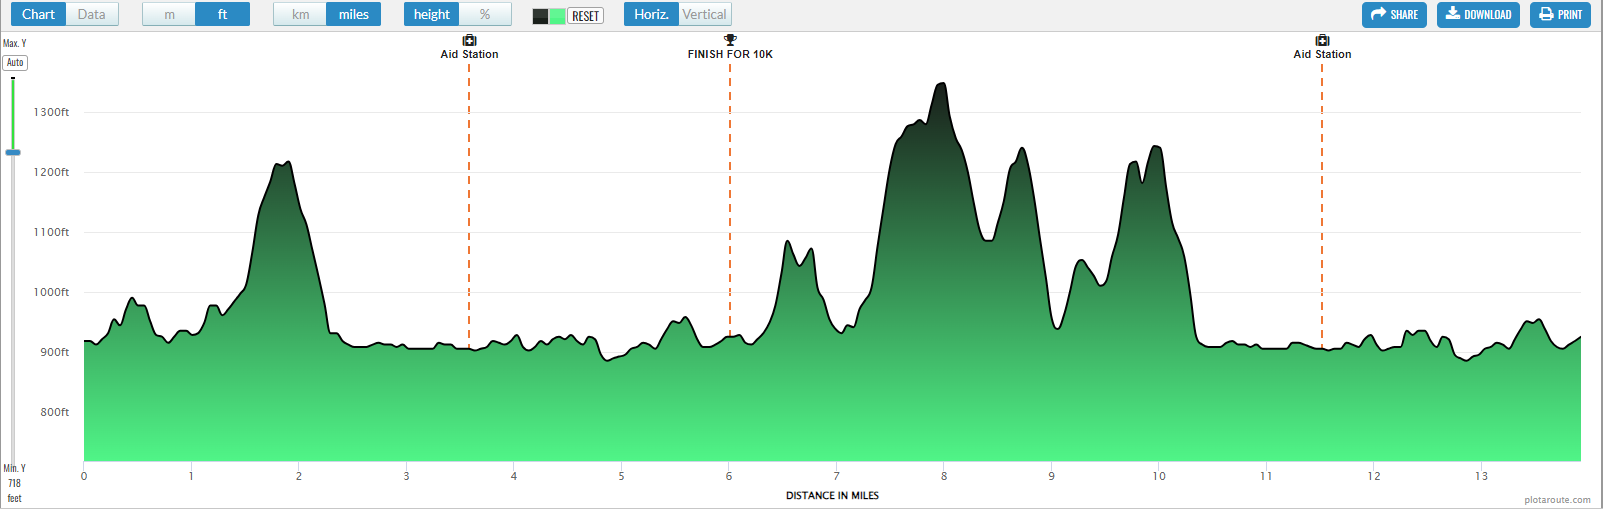Click the second Aid Station medkit icon
This screenshot has width=1603, height=509.
tap(1322, 41)
